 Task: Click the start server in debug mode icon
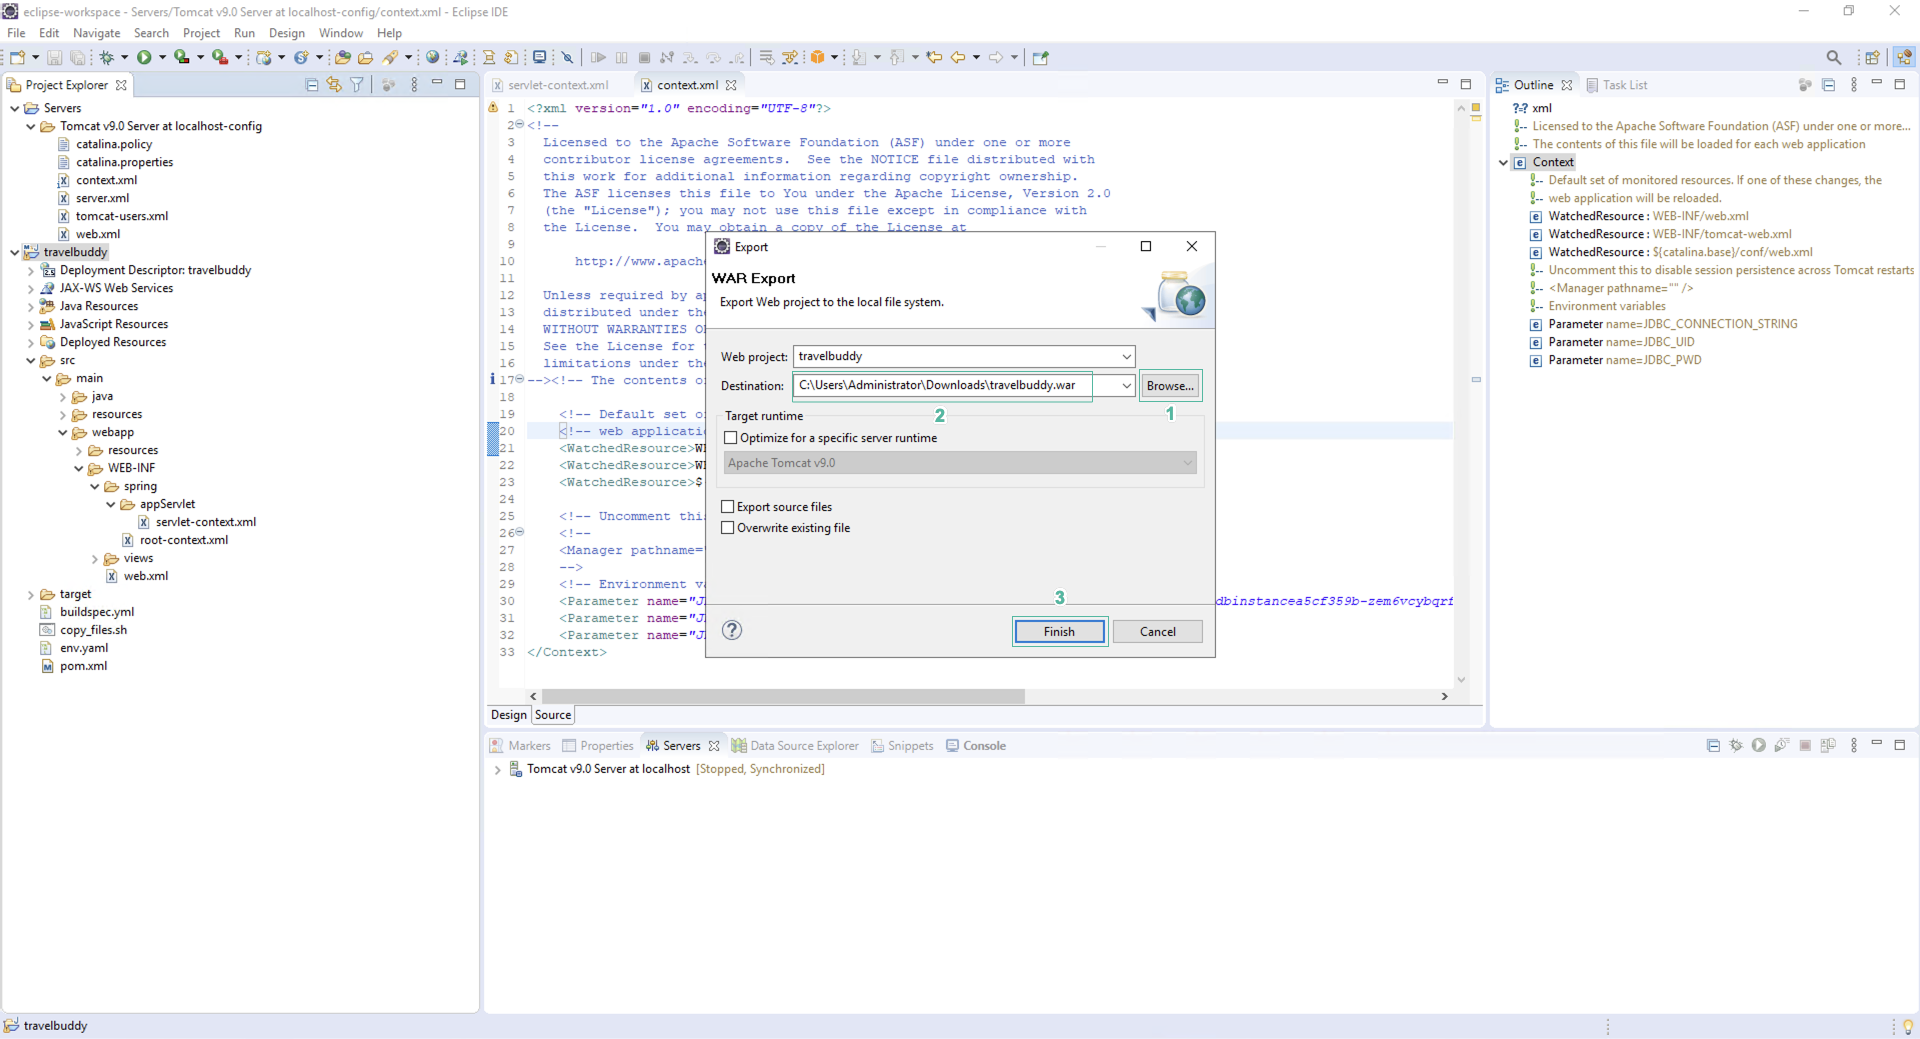coord(1735,745)
